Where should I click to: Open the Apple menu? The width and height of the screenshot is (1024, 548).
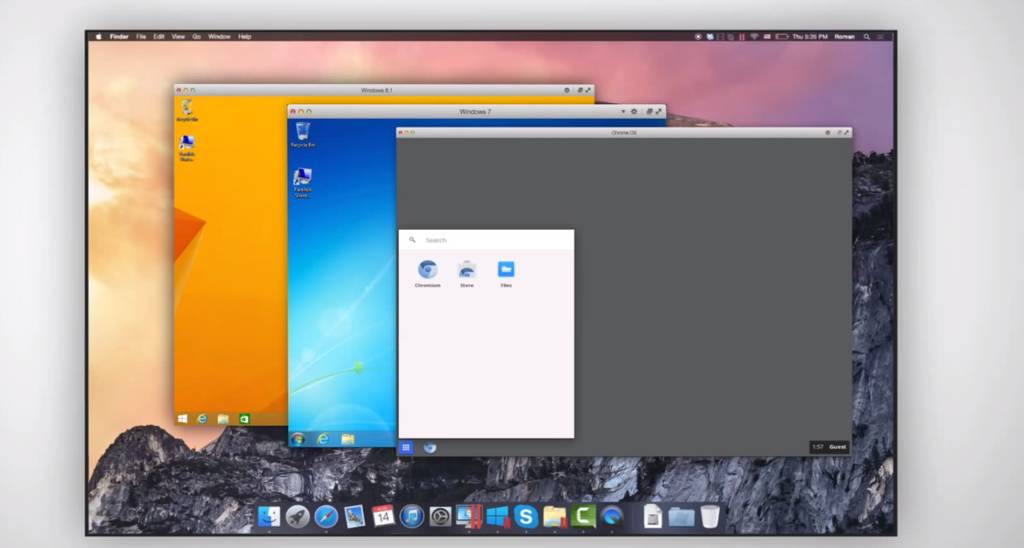99,37
